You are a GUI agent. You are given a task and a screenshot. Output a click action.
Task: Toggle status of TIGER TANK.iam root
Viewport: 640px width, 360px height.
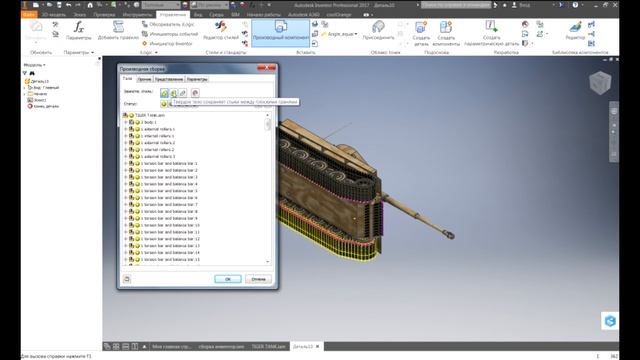click(x=131, y=116)
